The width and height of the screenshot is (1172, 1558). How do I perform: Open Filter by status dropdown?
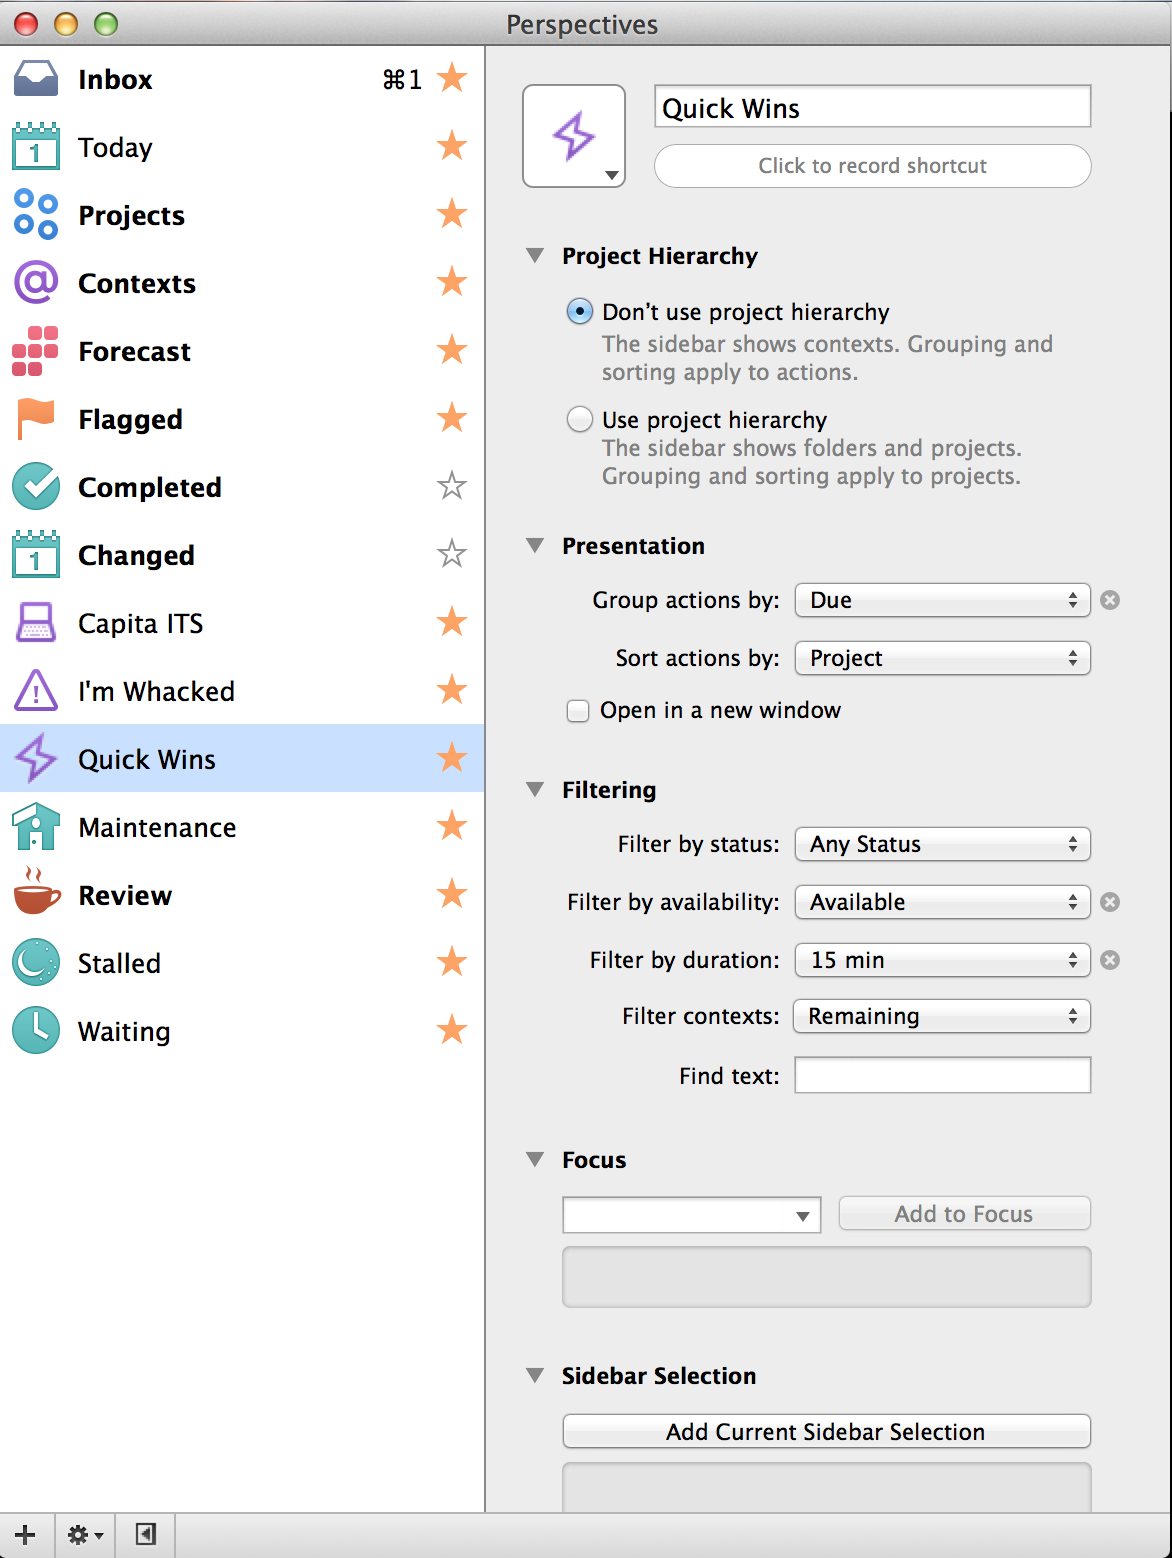click(942, 844)
